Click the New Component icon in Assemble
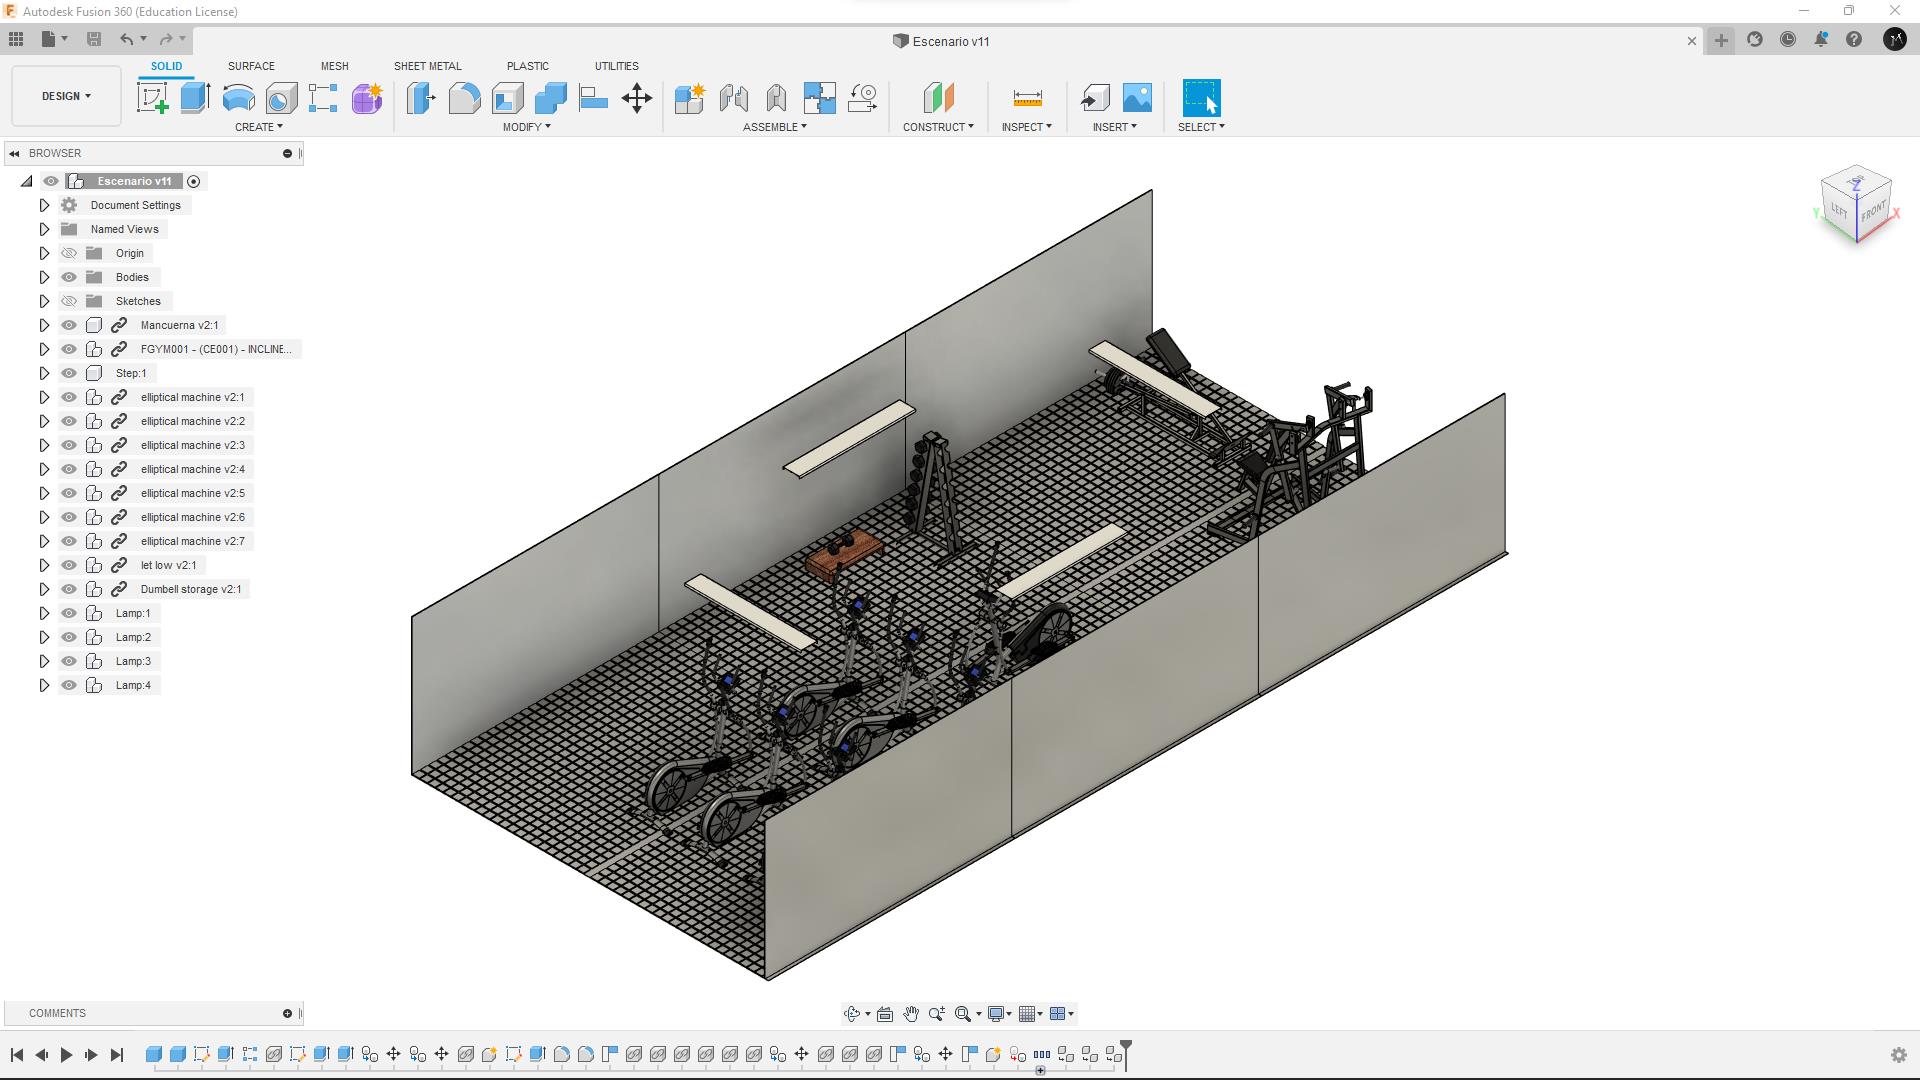1920x1080 pixels. click(x=689, y=98)
